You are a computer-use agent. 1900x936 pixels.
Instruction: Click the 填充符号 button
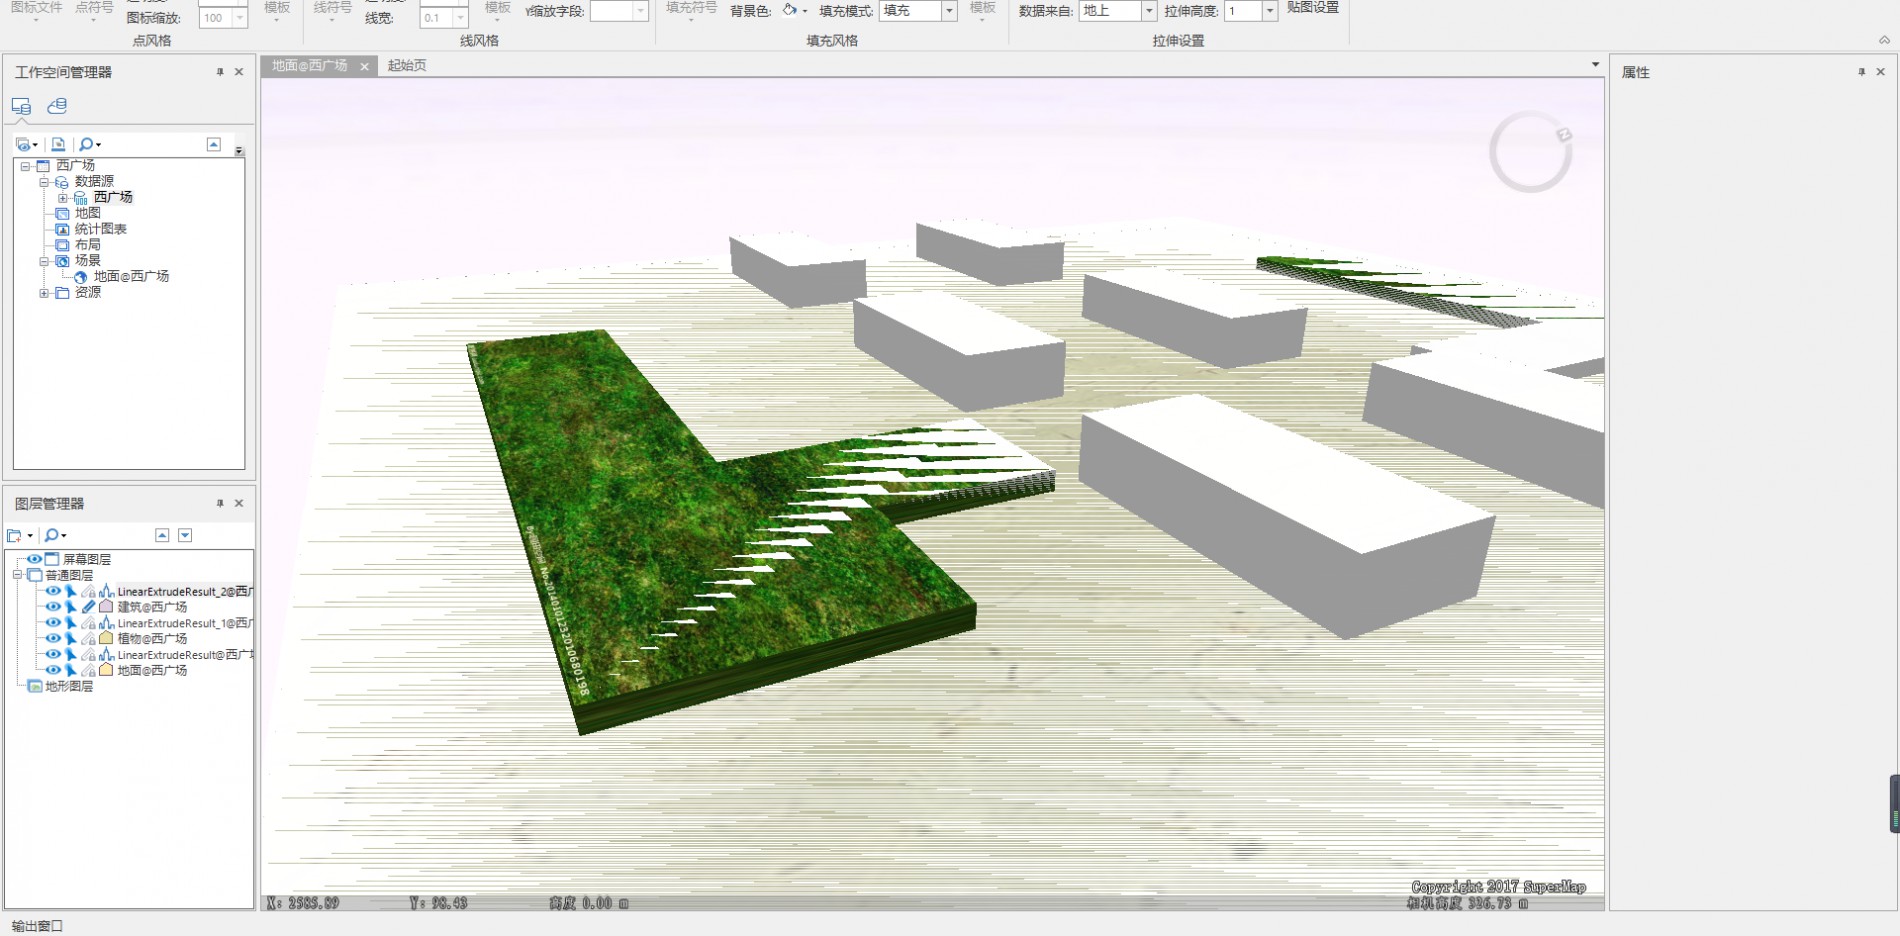click(x=691, y=9)
